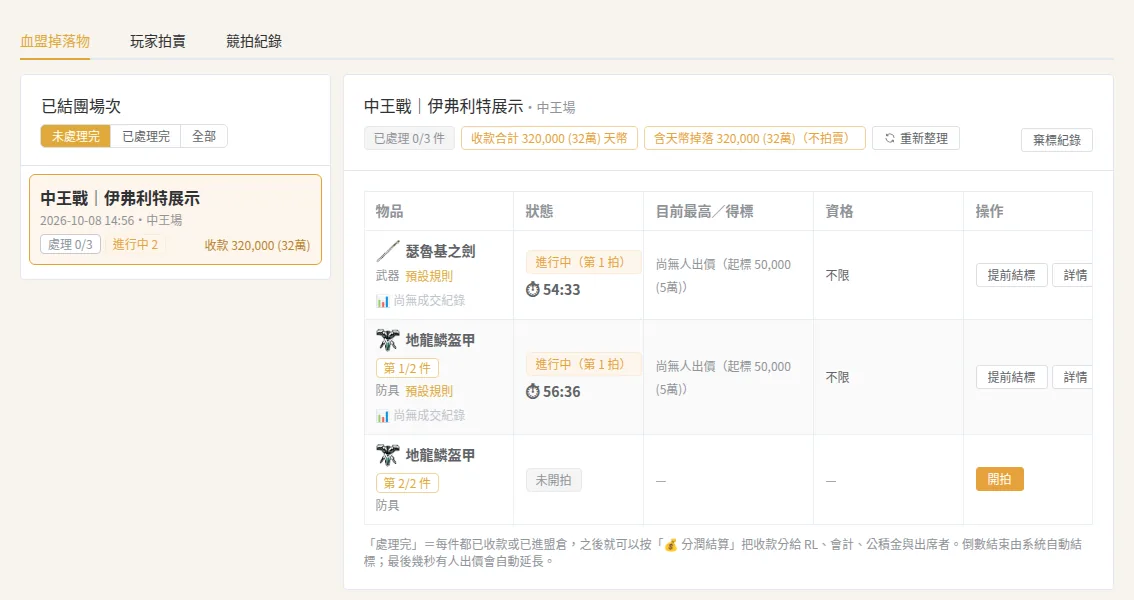
Task: Click the 瑟魯基之劍 item name
Action: [x=440, y=251]
